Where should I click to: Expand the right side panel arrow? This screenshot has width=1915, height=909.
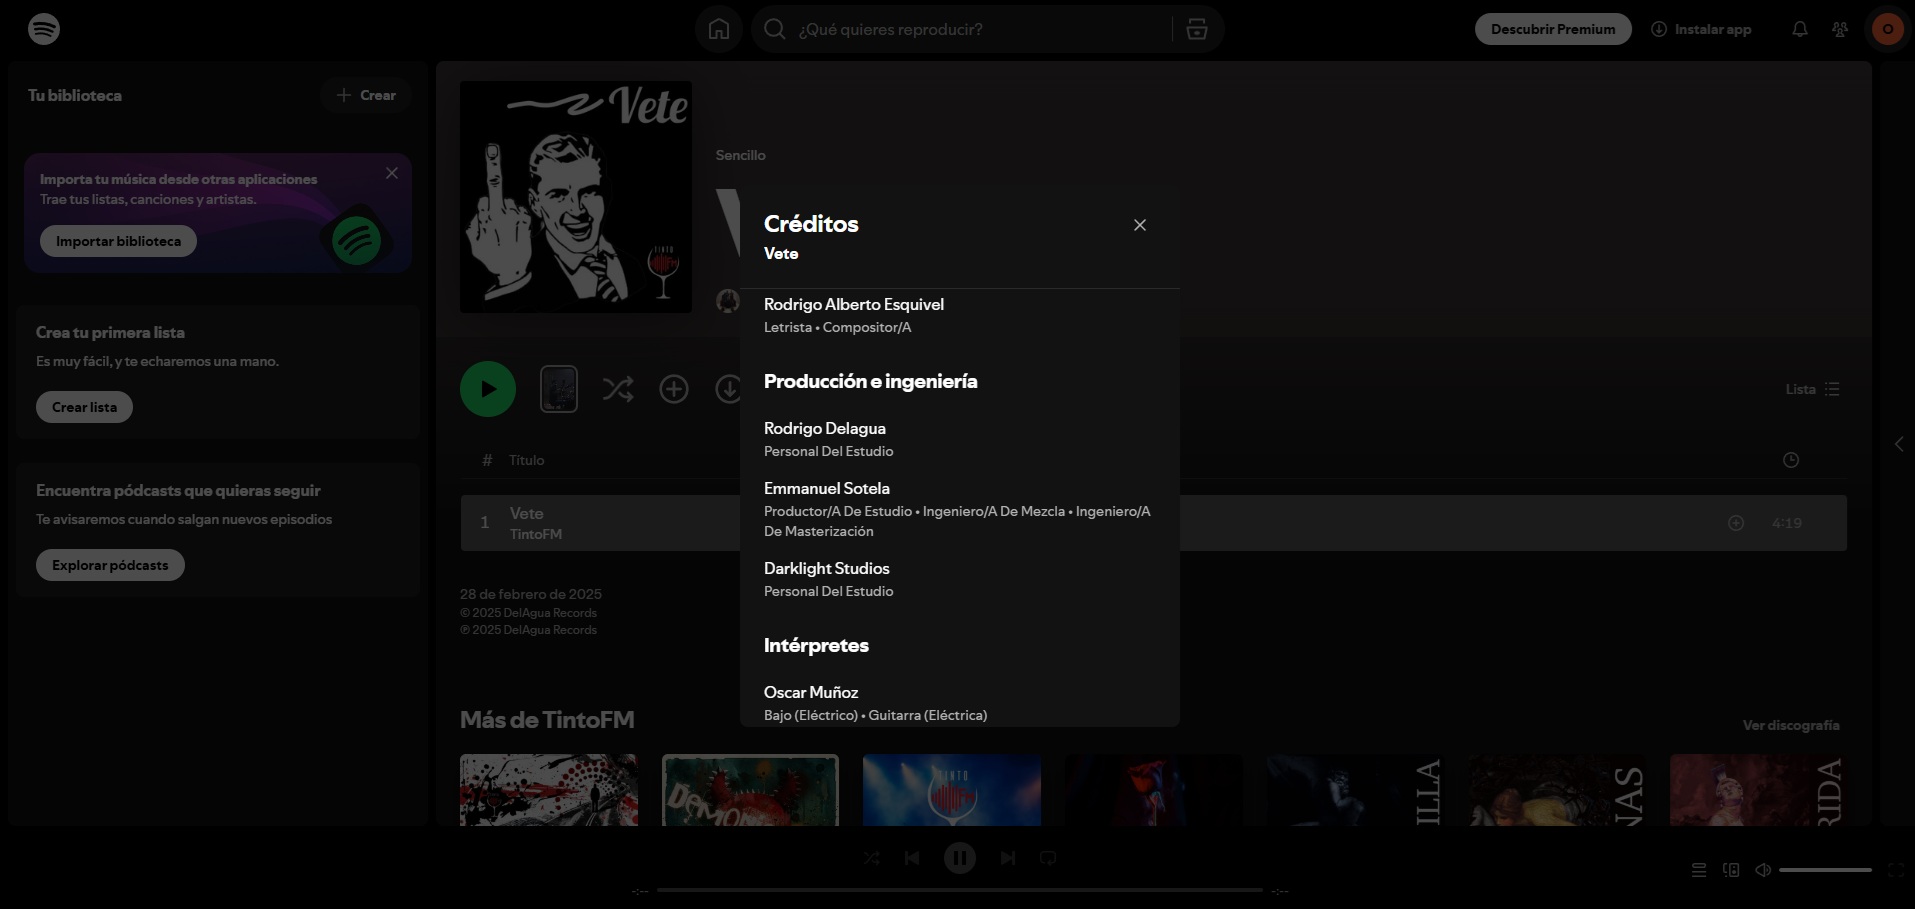[x=1899, y=444]
